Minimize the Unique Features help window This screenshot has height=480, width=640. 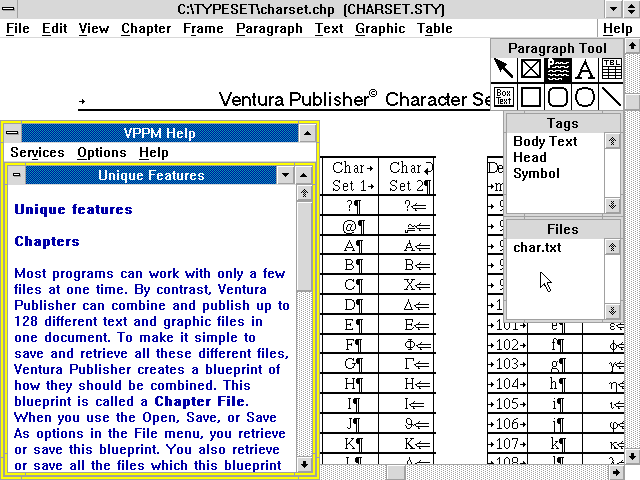(x=285, y=175)
